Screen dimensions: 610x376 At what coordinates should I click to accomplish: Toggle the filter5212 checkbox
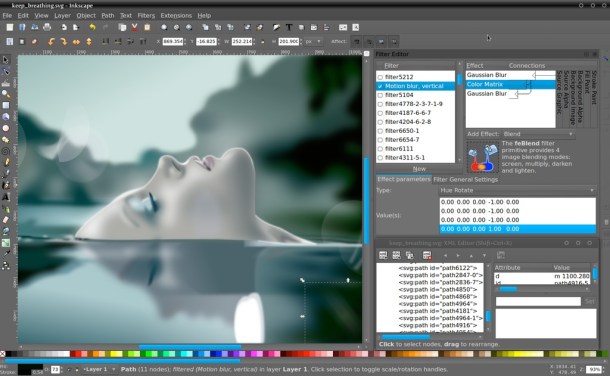click(380, 77)
